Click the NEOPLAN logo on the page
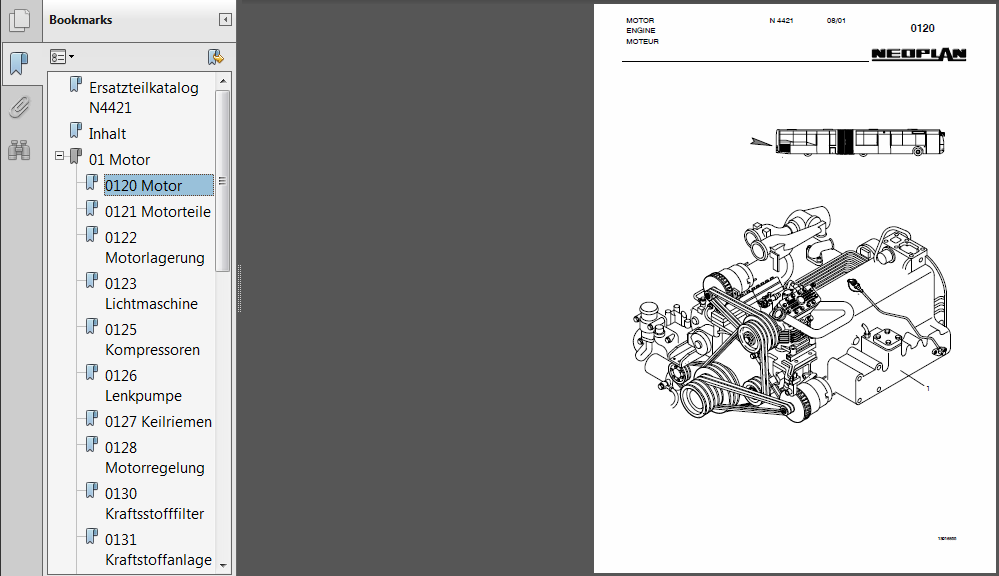This screenshot has height=576, width=999. pyautogui.click(x=919, y=55)
